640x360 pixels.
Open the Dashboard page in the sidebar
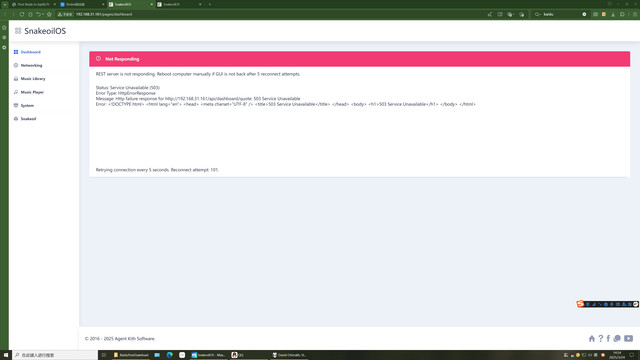click(x=30, y=52)
